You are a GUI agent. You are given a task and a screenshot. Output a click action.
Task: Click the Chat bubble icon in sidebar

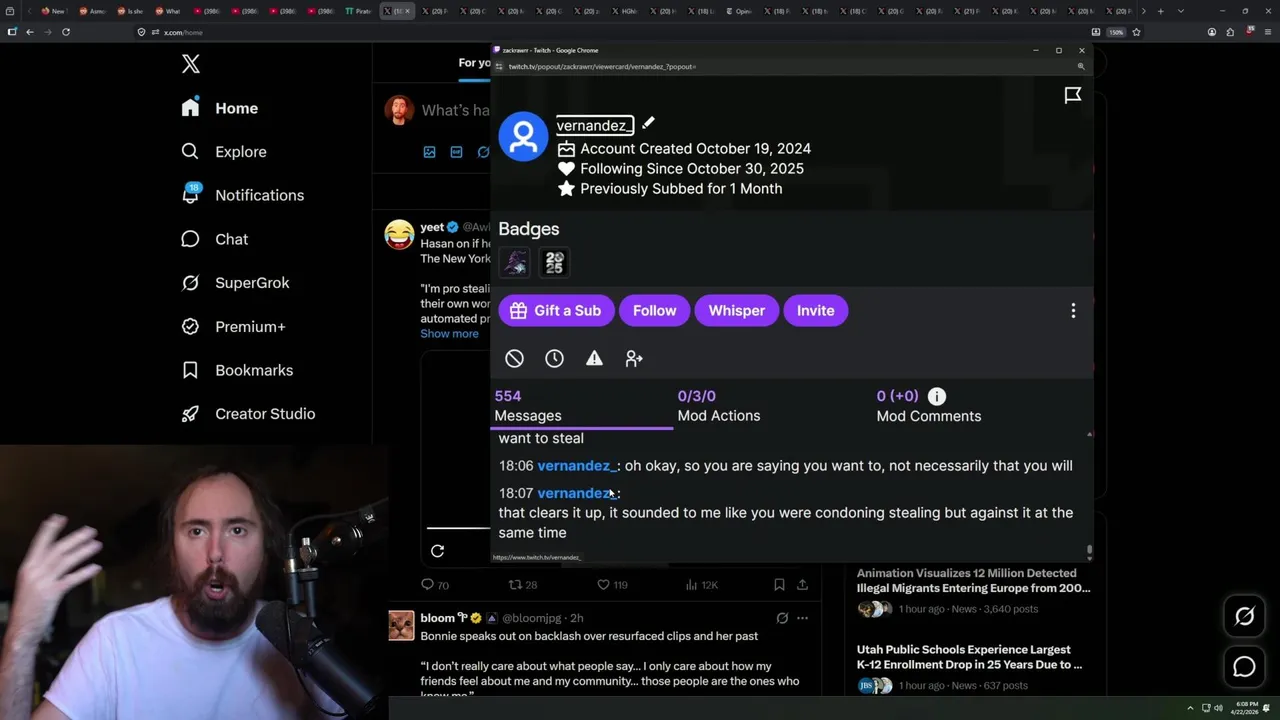point(190,239)
